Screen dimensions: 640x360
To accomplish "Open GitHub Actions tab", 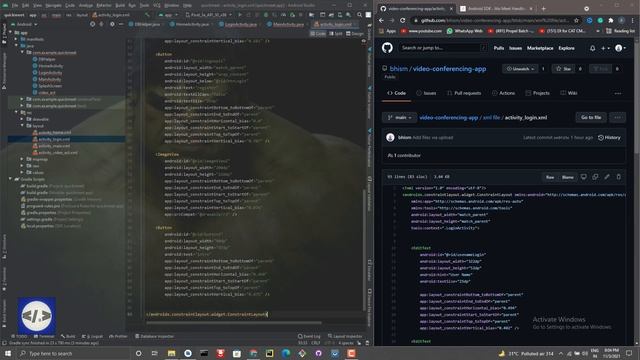I will 503,93.
